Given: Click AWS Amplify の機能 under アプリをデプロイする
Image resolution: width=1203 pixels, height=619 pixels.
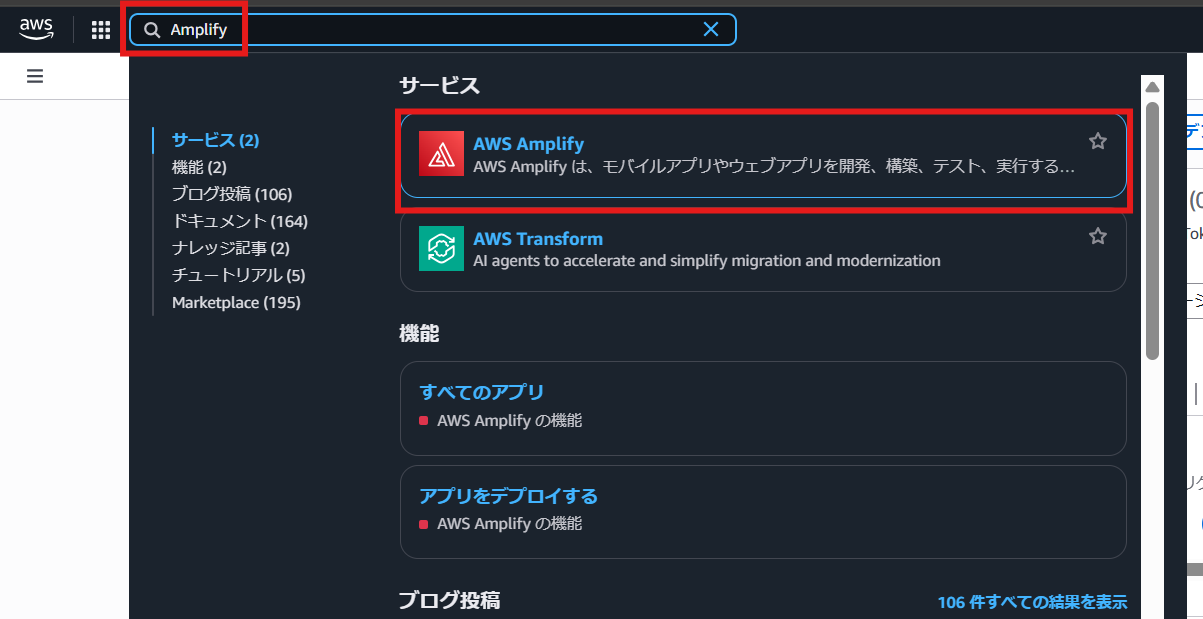Looking at the screenshot, I should pyautogui.click(x=509, y=523).
